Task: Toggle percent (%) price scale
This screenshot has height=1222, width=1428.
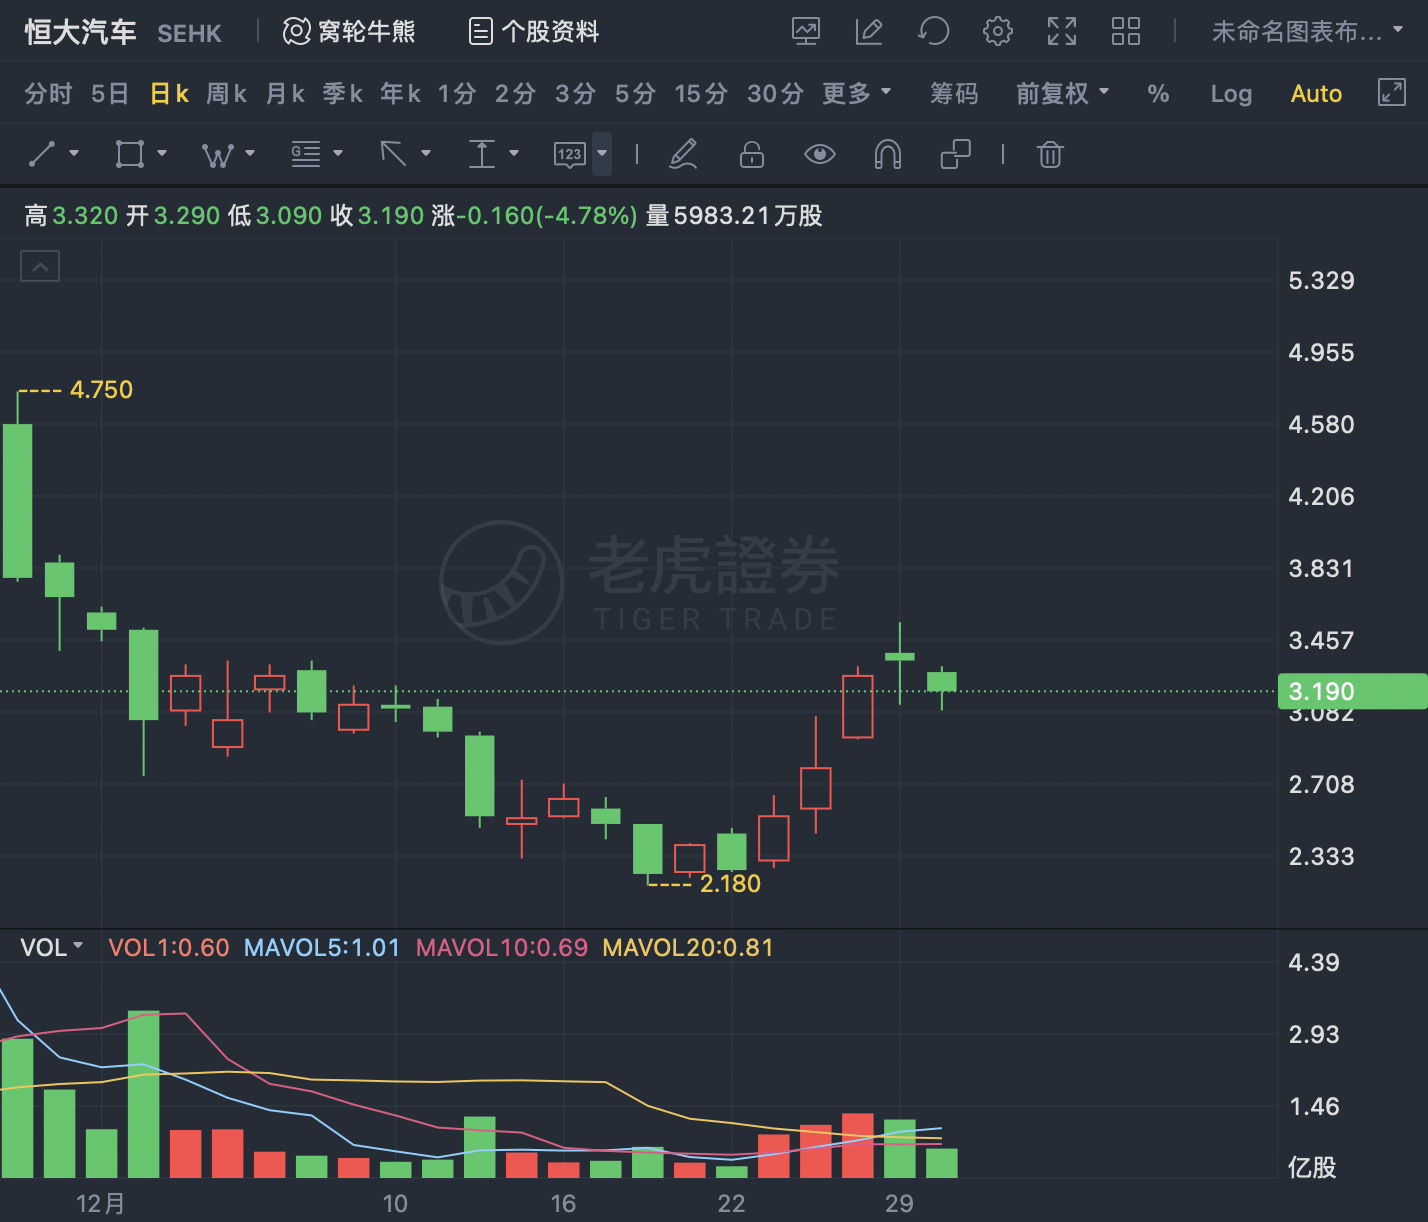Action: tap(1158, 94)
